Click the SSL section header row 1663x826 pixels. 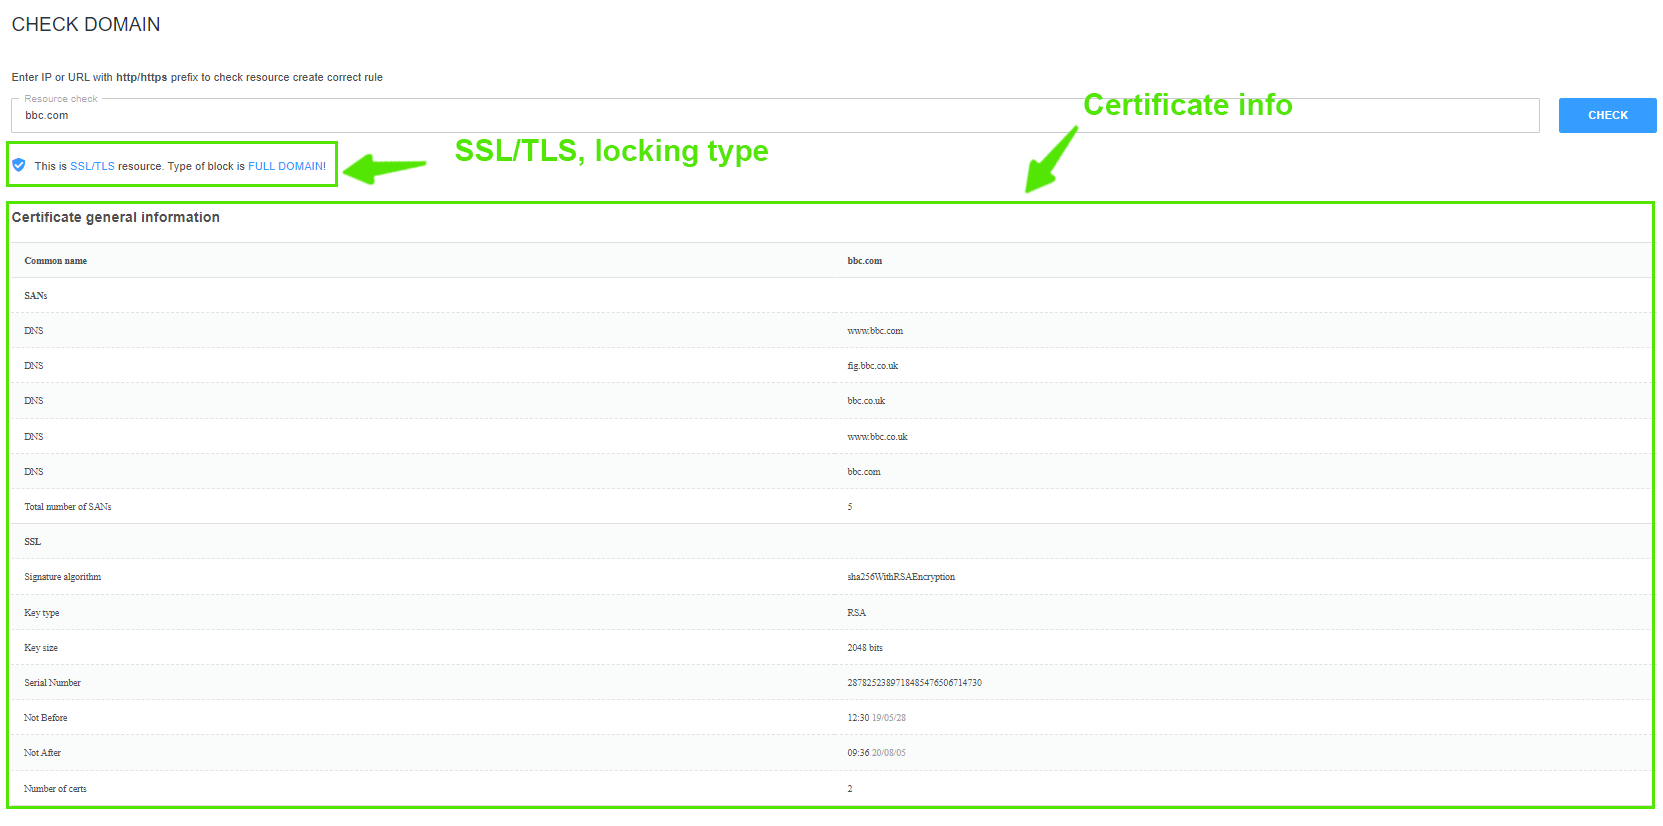33,542
